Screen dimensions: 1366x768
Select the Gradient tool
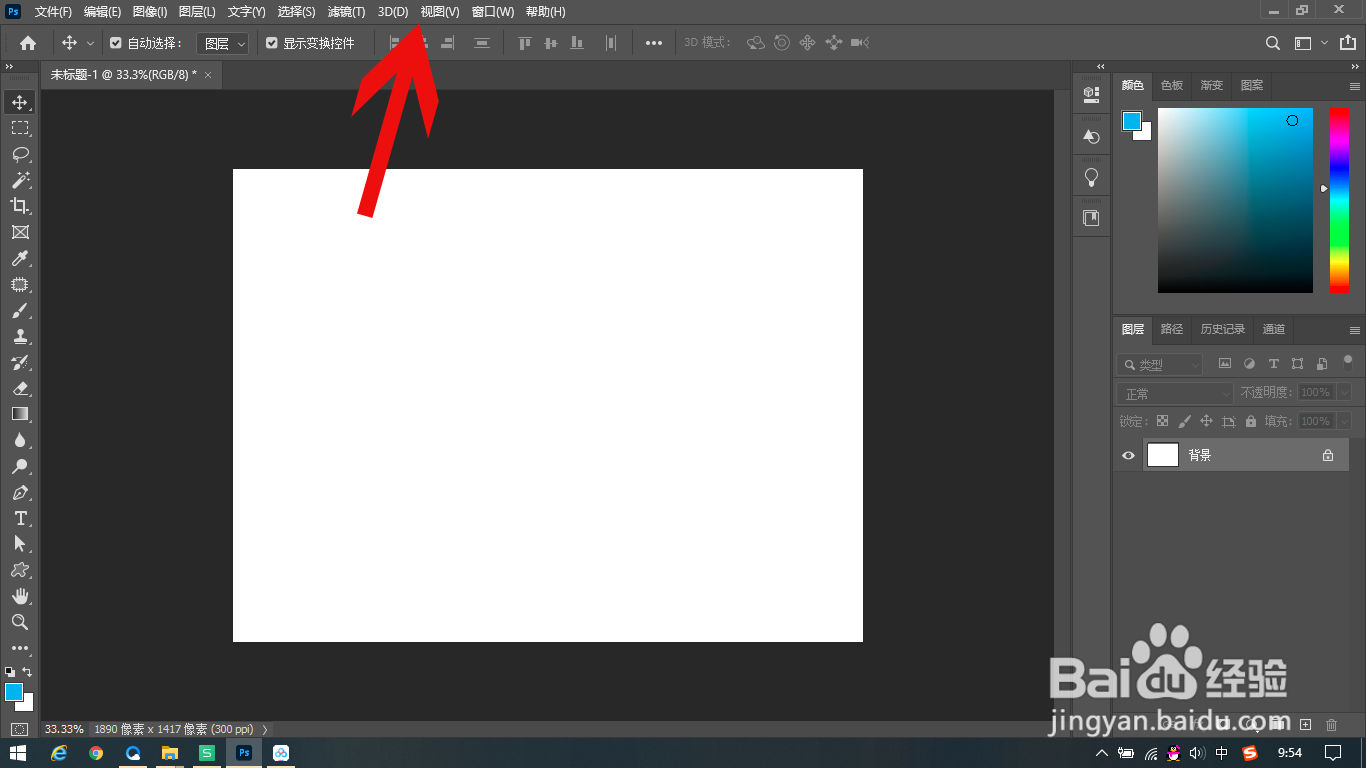[20, 414]
